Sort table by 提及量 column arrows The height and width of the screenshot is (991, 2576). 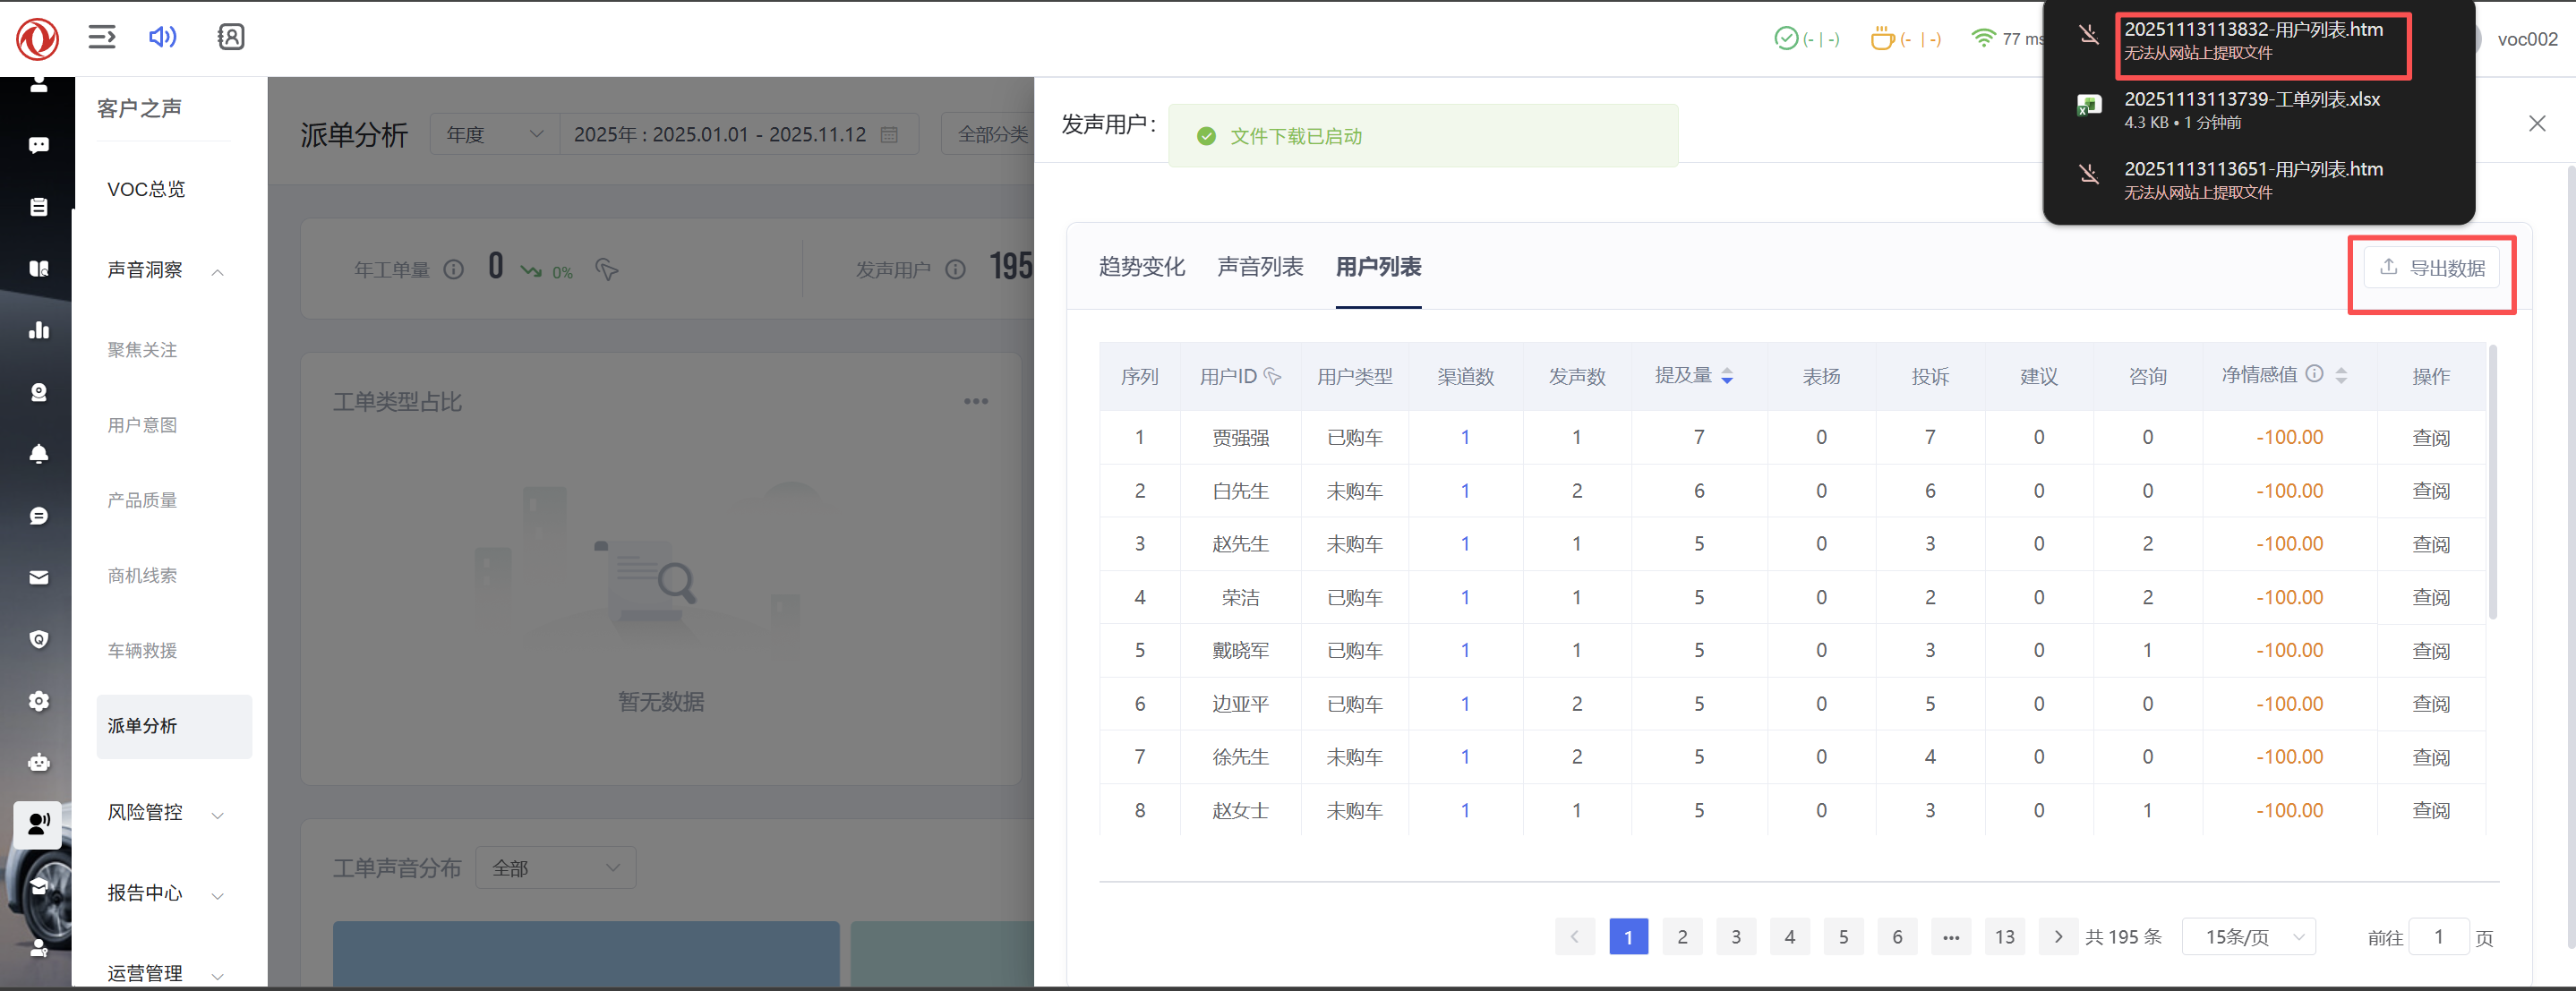[x=1727, y=376]
